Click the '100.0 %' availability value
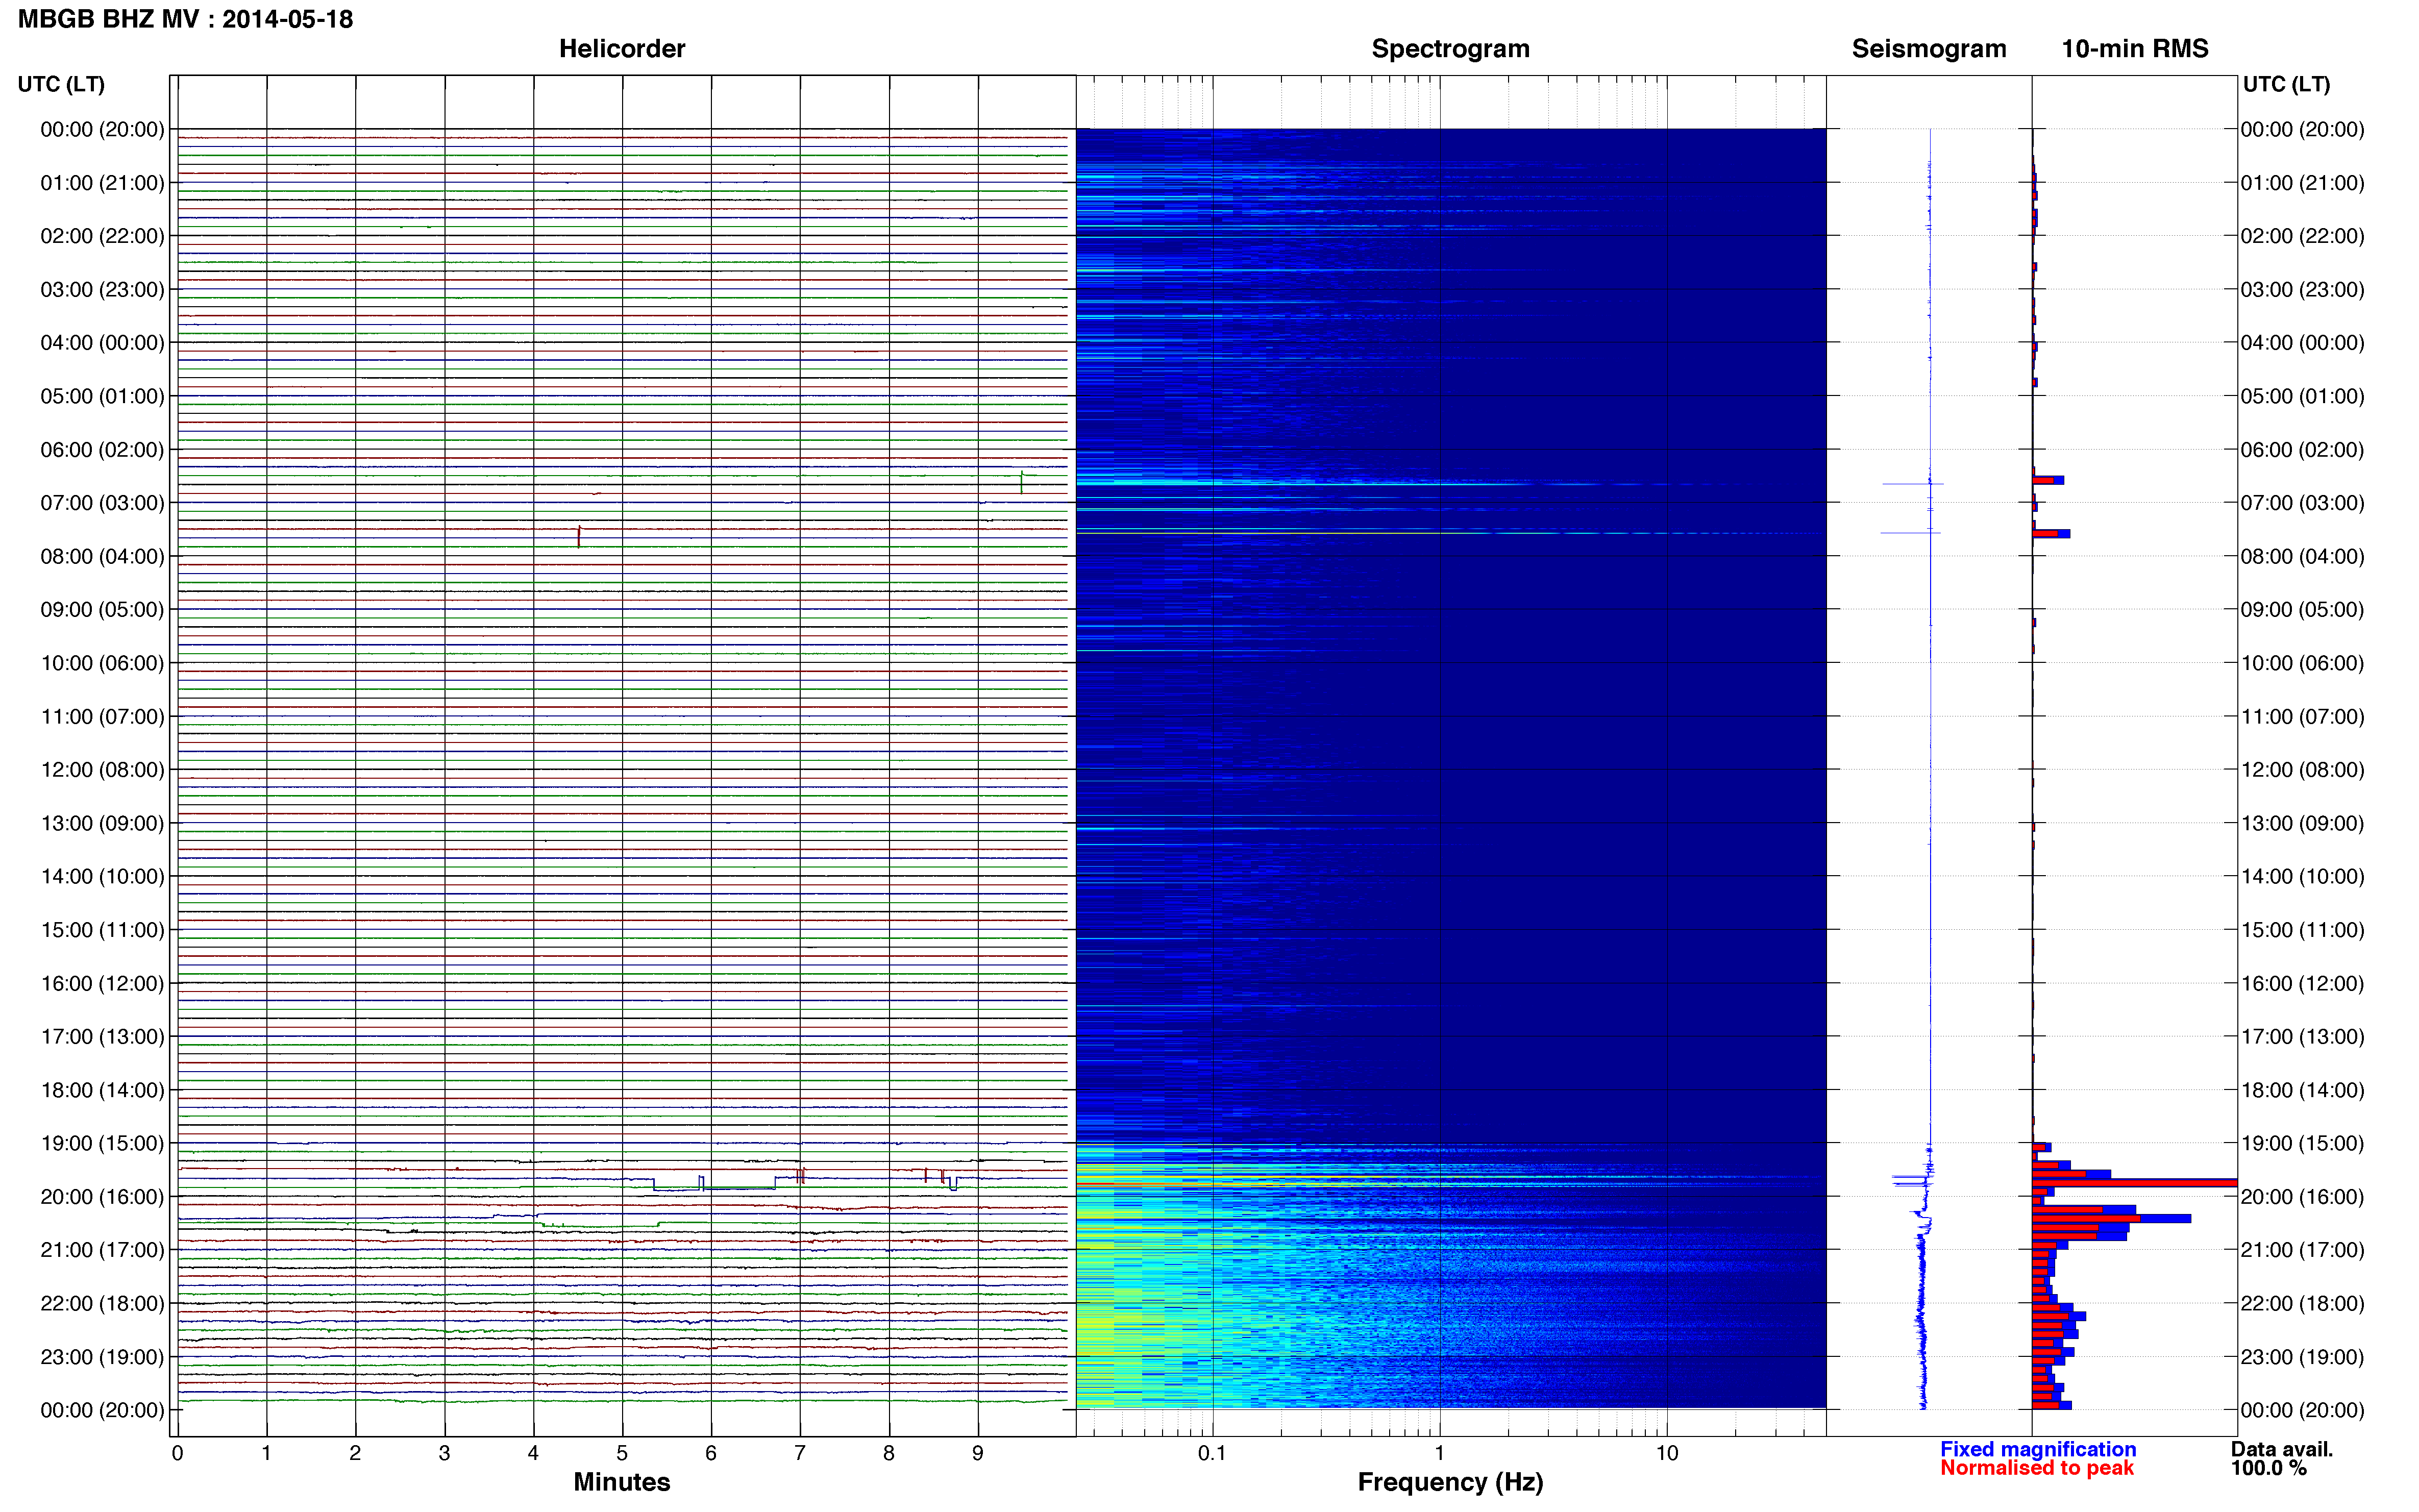 (2269, 1468)
